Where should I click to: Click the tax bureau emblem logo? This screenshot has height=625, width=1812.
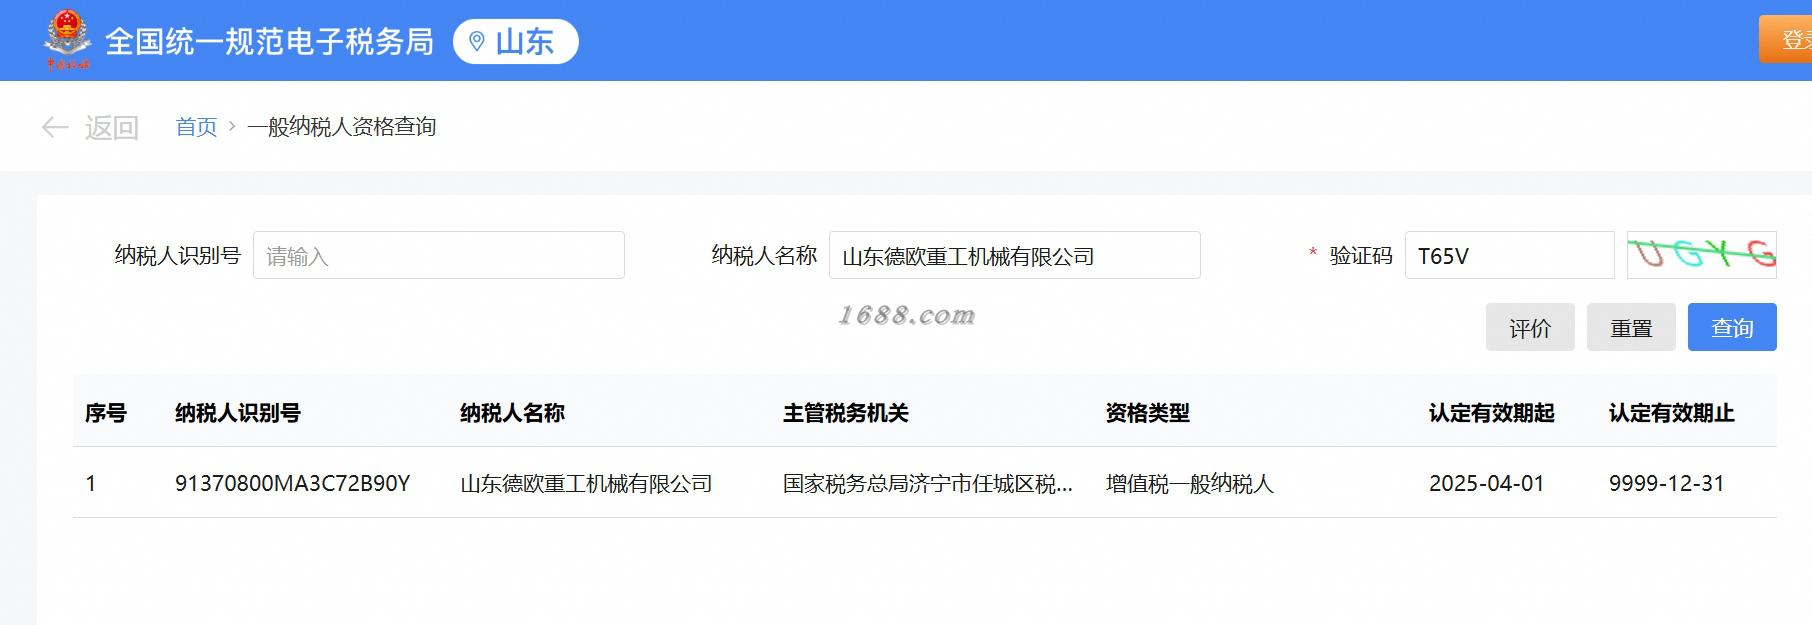coord(67,40)
